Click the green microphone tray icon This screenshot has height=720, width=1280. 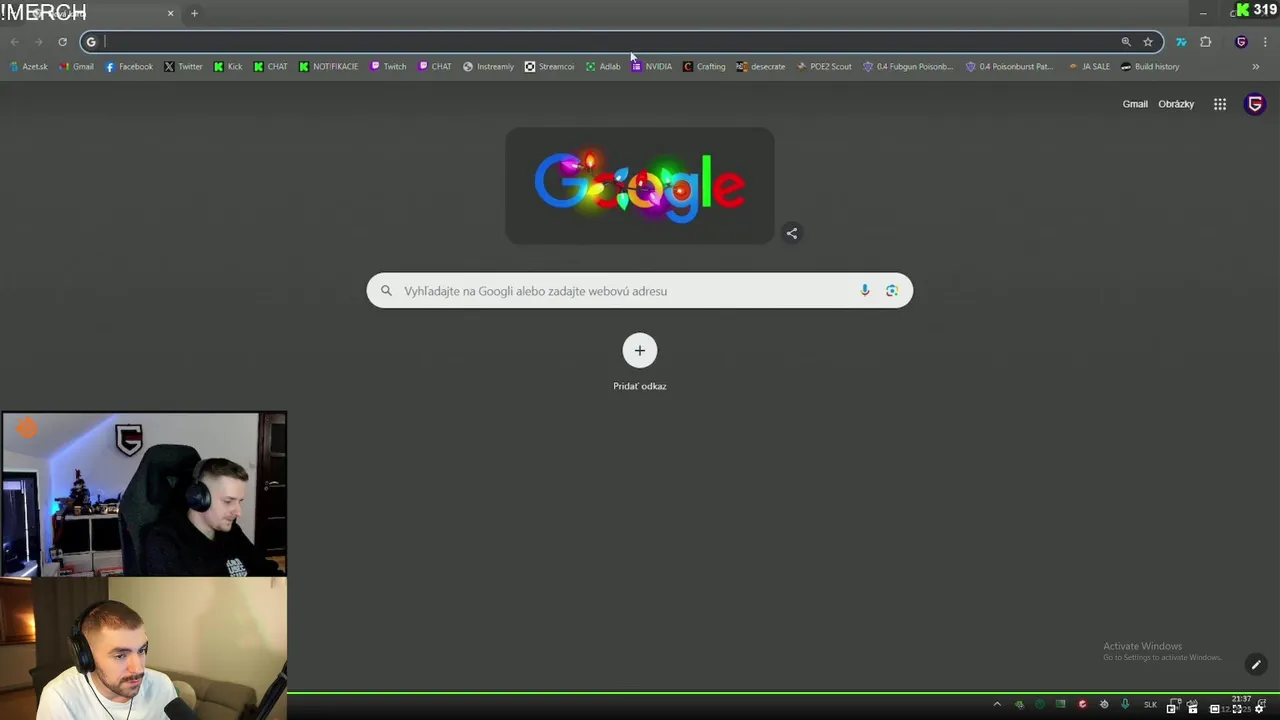[1125, 705]
